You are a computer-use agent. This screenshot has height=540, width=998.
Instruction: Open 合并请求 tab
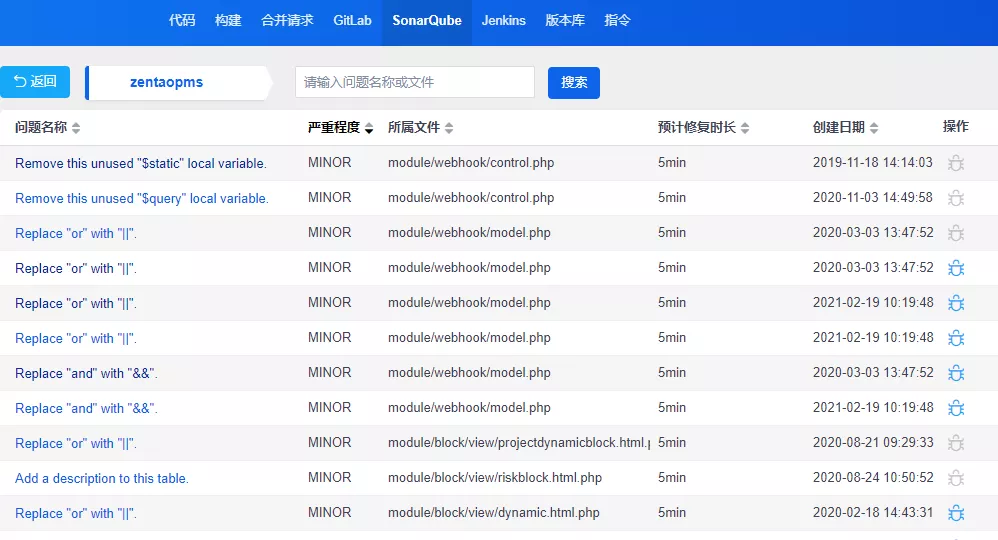[287, 20]
